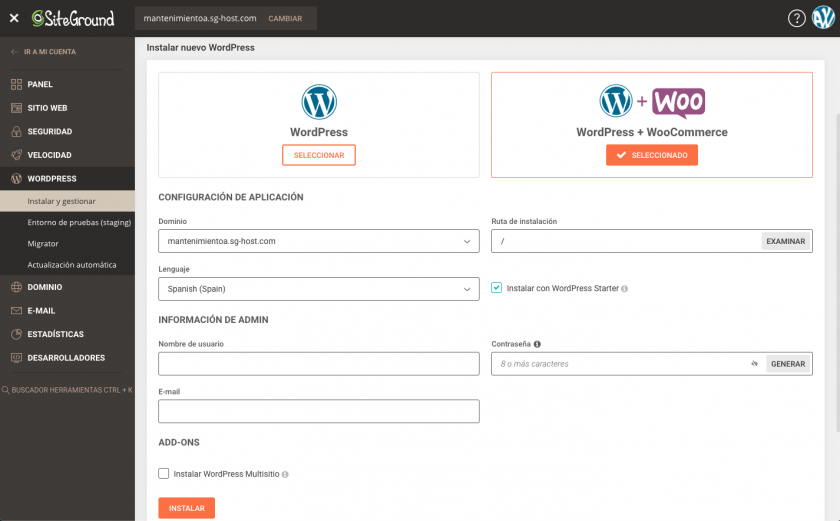Click CAMBIAR to switch site
The height and width of the screenshot is (521, 840).
pyautogui.click(x=285, y=18)
